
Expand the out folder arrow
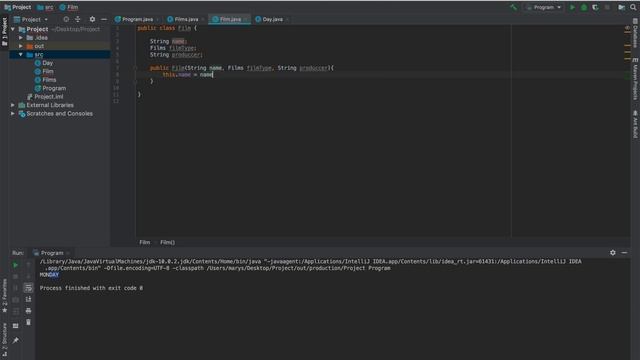pos(21,46)
